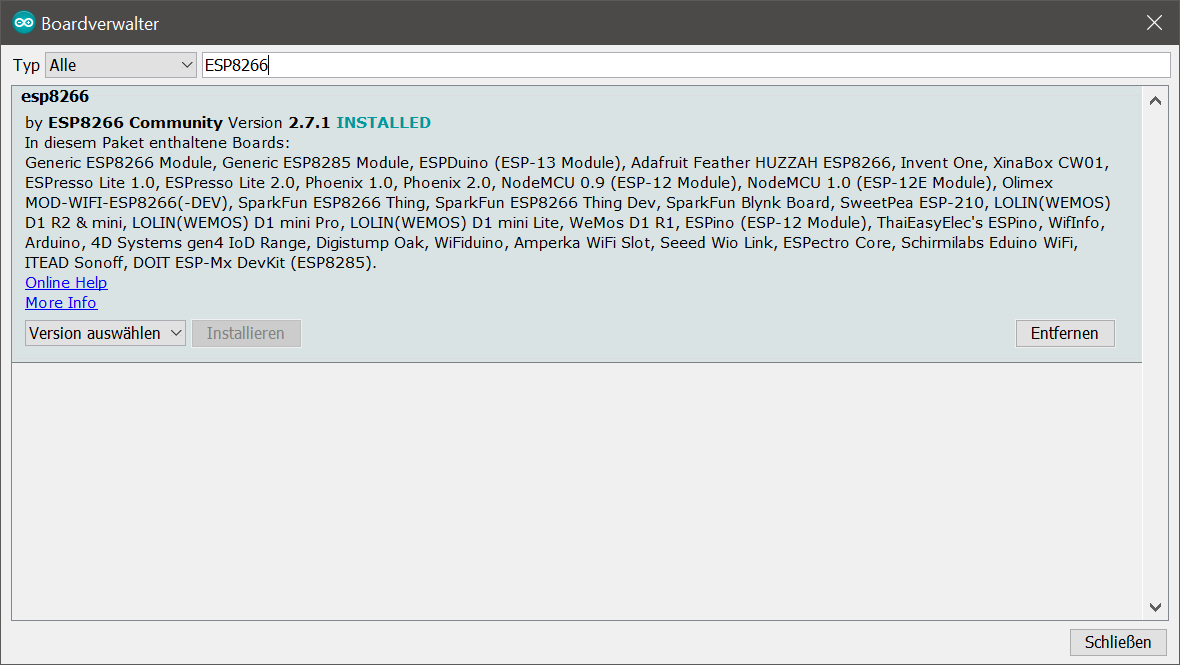Click the Boardverwalter window title

[100, 23]
